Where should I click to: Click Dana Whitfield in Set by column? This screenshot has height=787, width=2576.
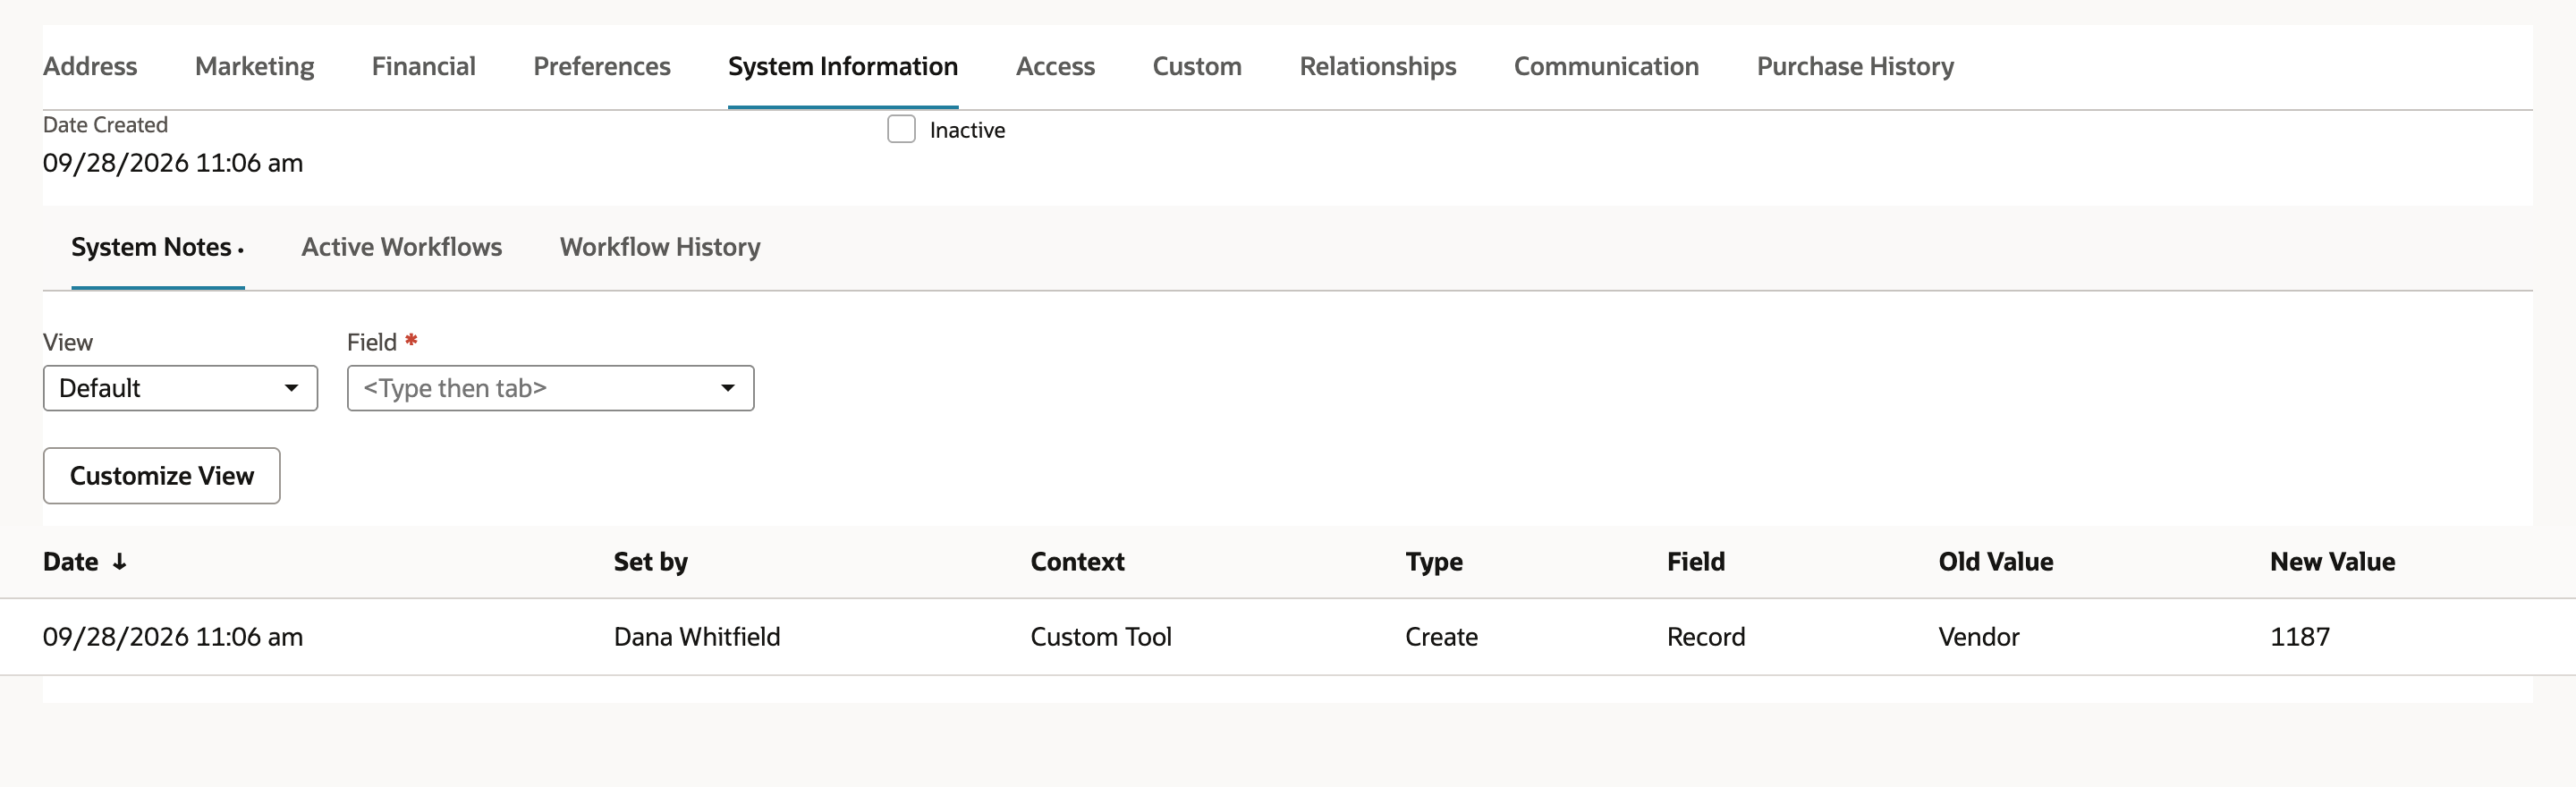pyautogui.click(x=697, y=637)
